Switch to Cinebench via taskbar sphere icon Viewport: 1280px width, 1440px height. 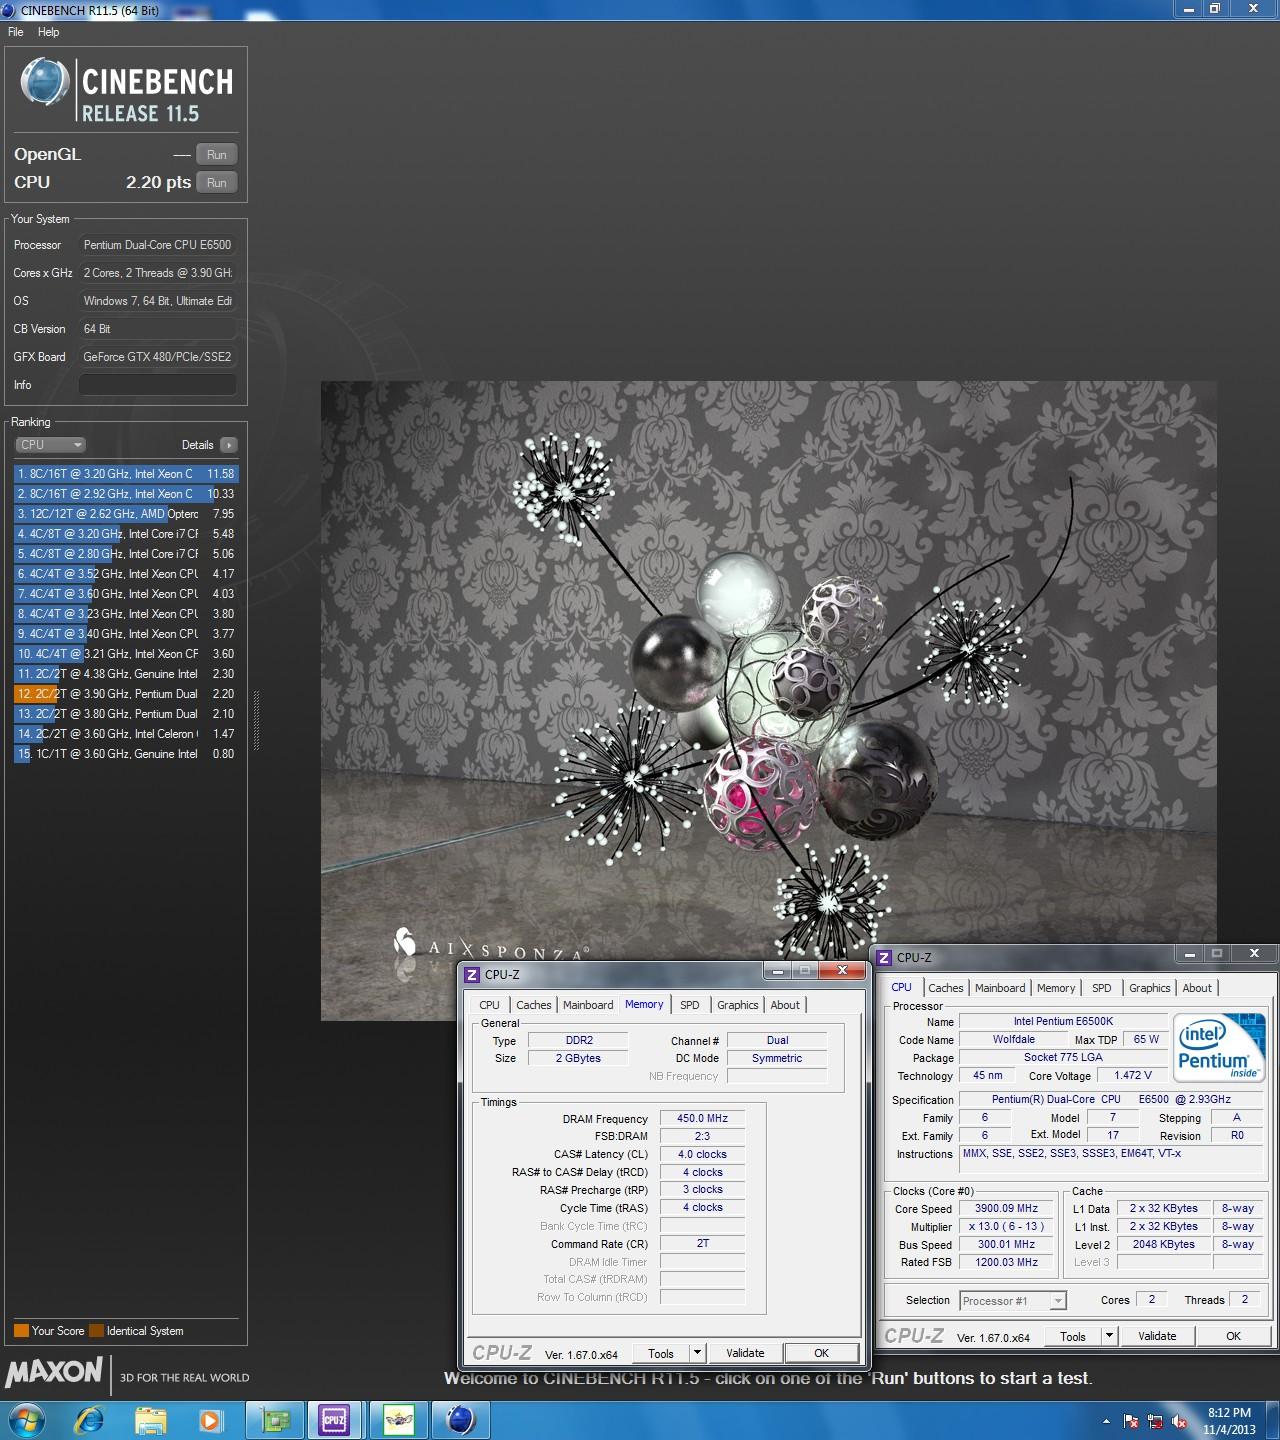click(460, 1420)
